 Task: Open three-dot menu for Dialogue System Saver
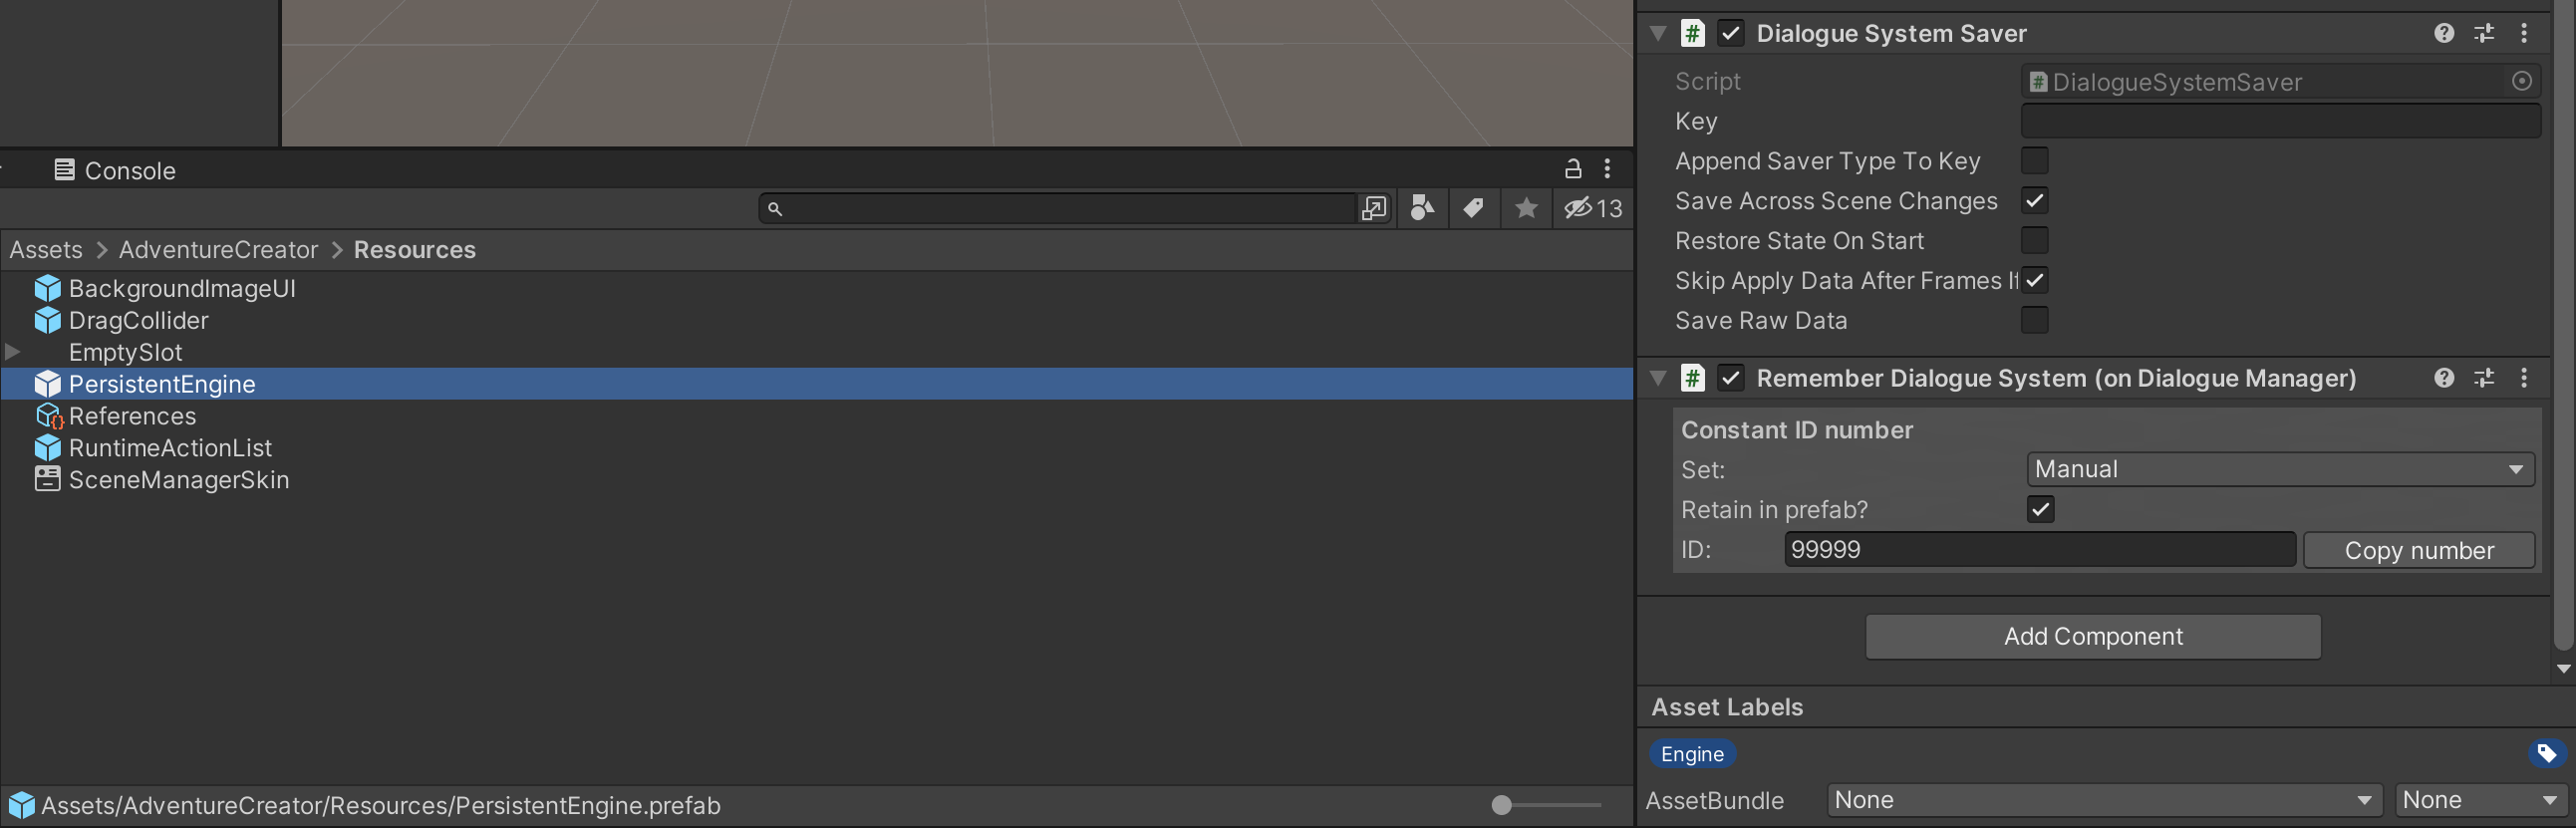pyautogui.click(x=2524, y=33)
